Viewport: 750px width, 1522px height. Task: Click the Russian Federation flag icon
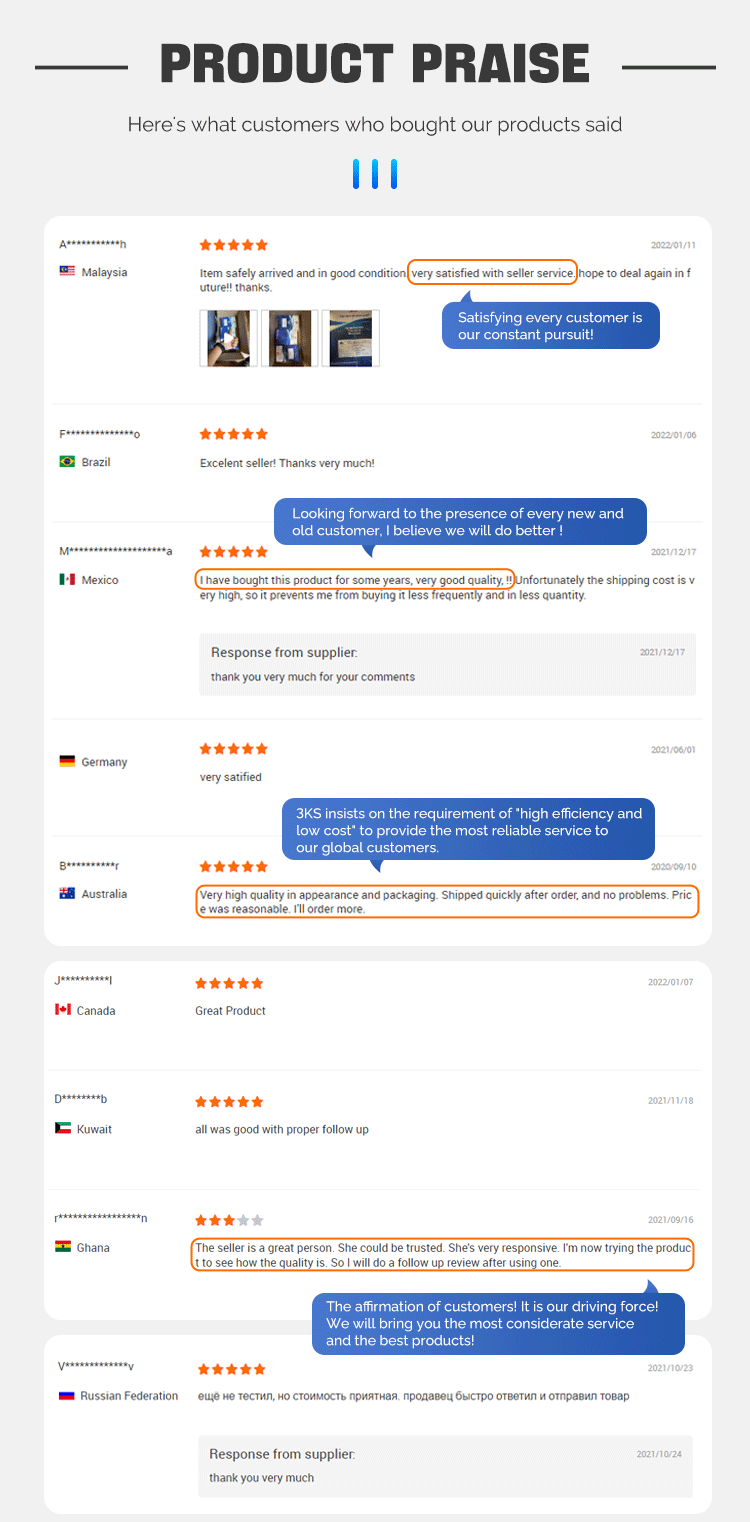tap(66, 1396)
